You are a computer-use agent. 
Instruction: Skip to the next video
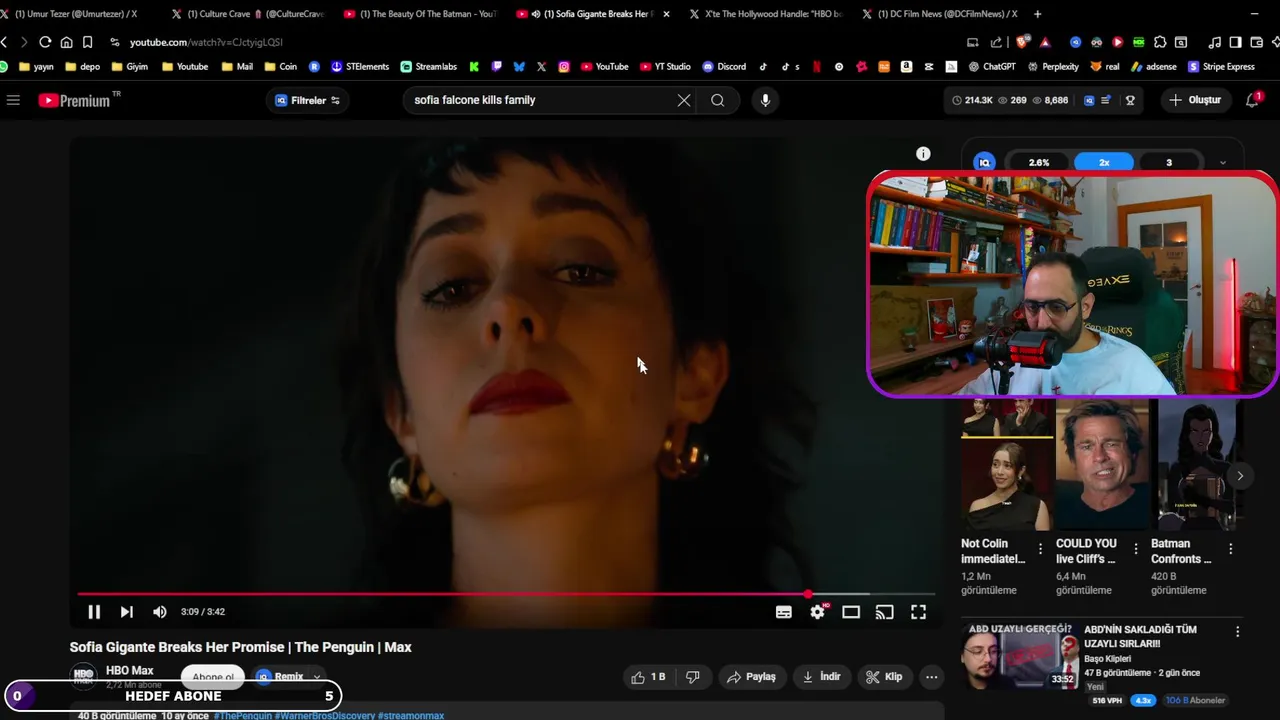click(x=127, y=612)
